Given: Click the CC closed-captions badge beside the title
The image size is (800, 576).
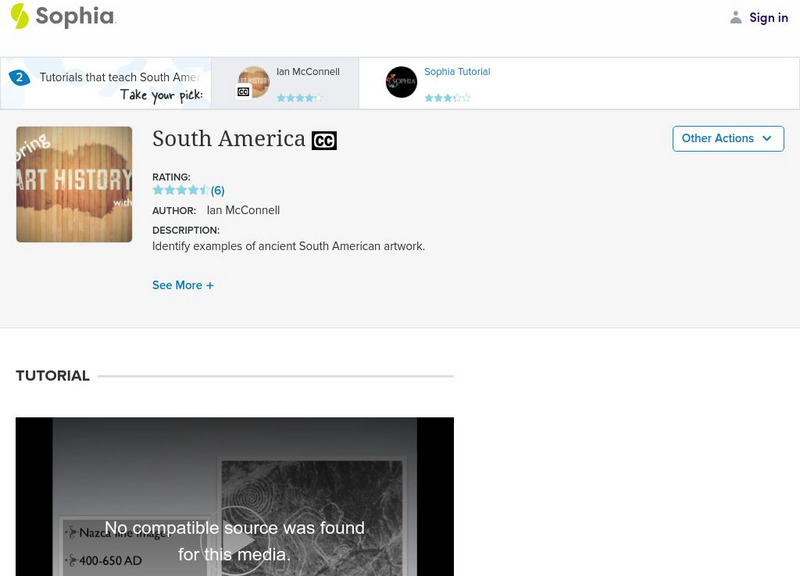Looking at the screenshot, I should pyautogui.click(x=329, y=139).
